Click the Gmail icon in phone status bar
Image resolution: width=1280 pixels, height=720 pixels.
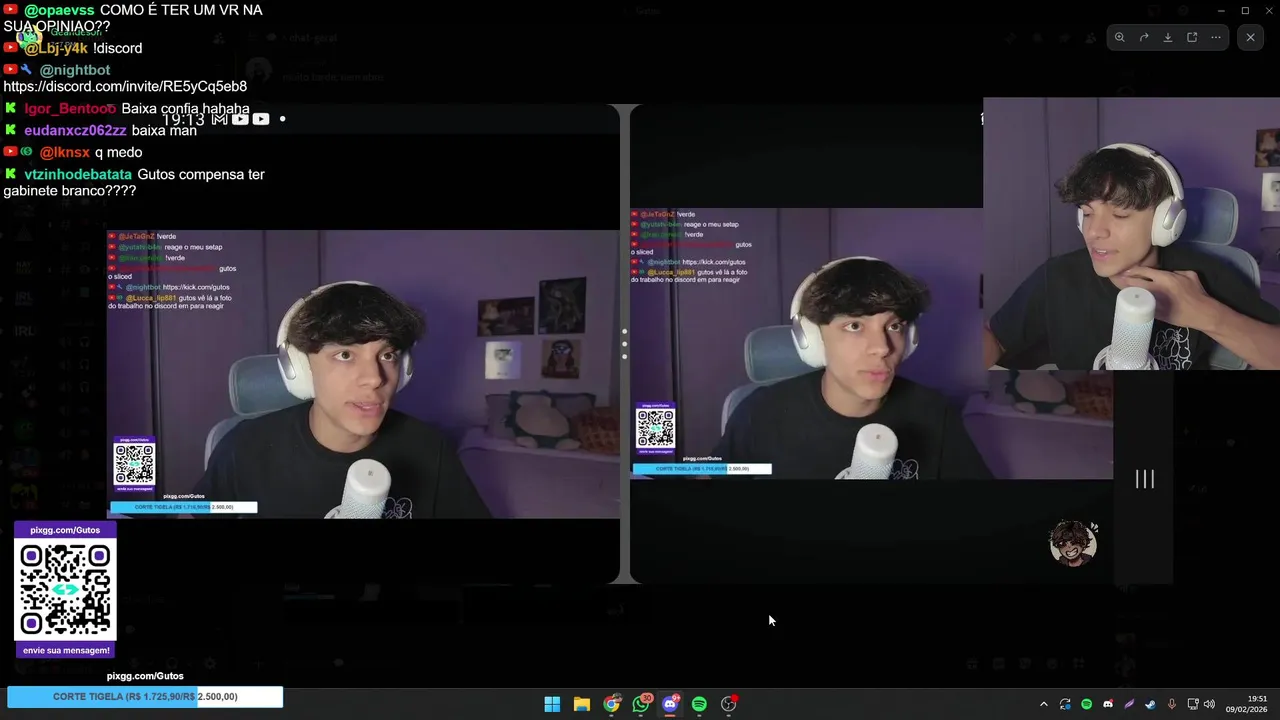[x=220, y=119]
